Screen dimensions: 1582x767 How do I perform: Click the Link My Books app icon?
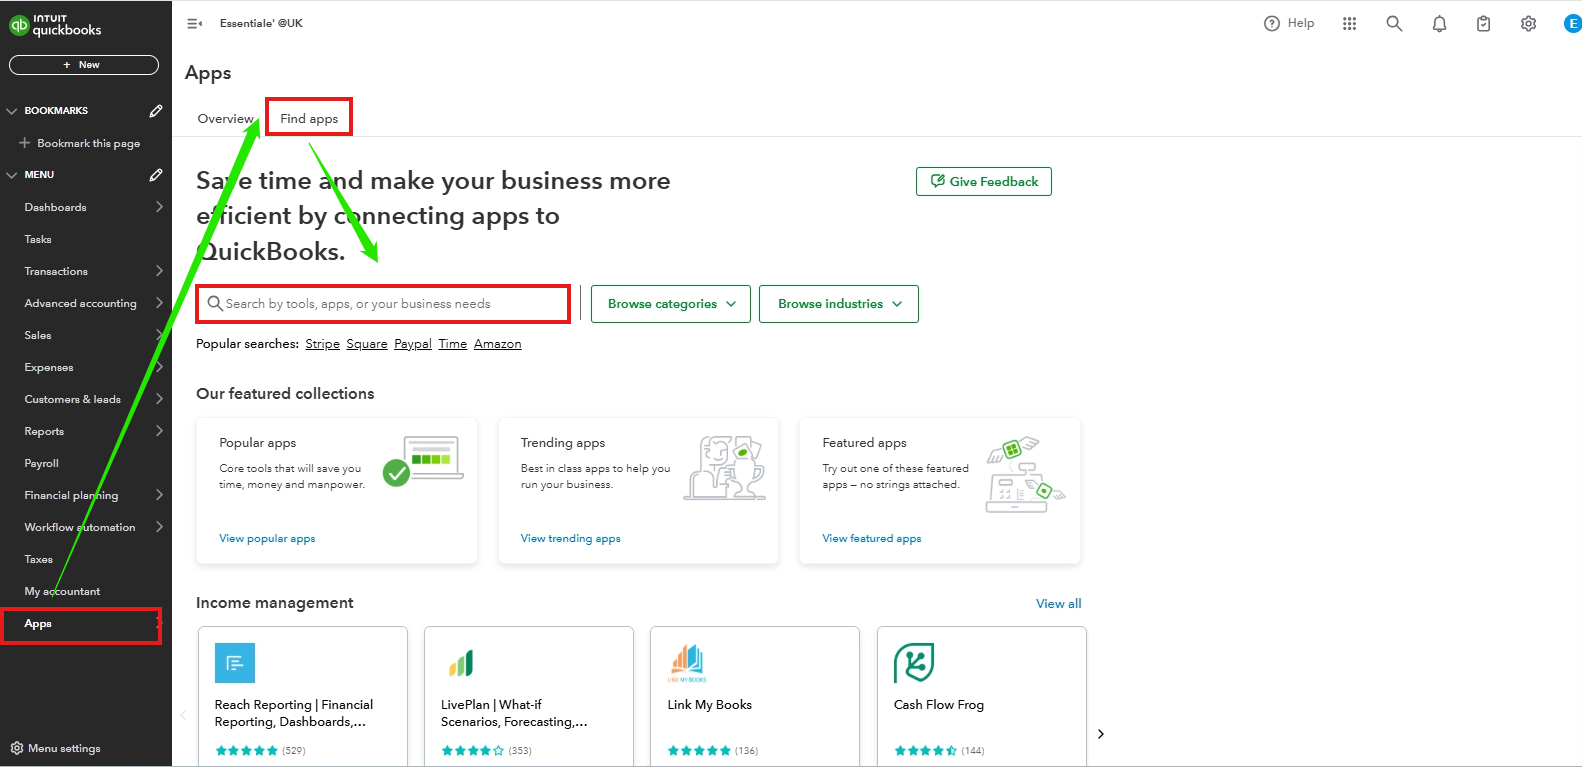687,662
